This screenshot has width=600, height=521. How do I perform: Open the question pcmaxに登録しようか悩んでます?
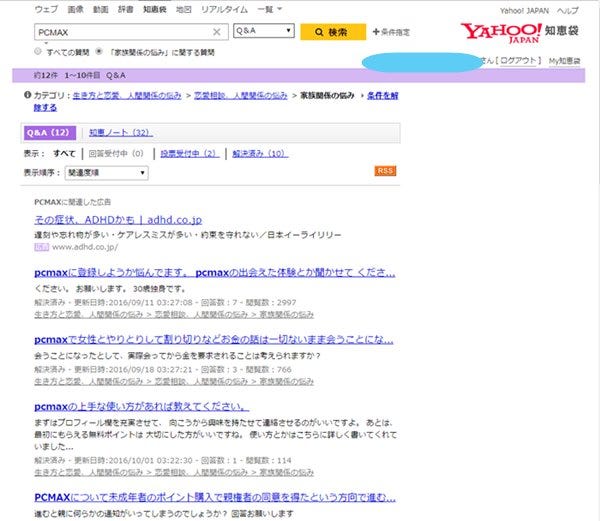pyautogui.click(x=215, y=273)
